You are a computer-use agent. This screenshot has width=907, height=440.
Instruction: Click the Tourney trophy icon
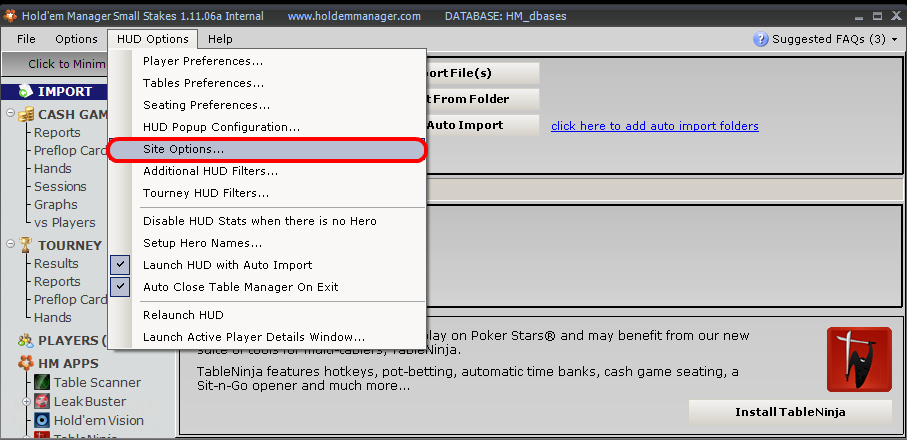coord(26,245)
